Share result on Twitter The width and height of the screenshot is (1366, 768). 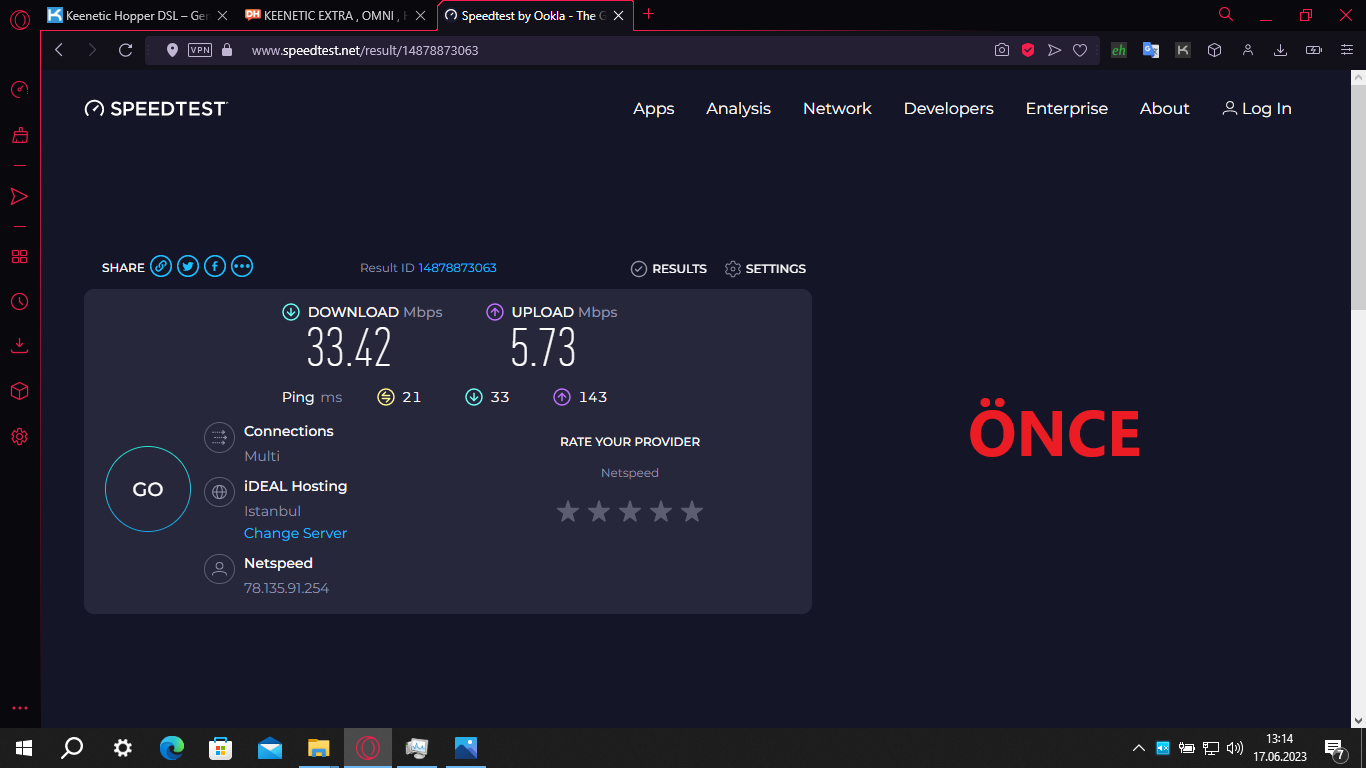(188, 266)
